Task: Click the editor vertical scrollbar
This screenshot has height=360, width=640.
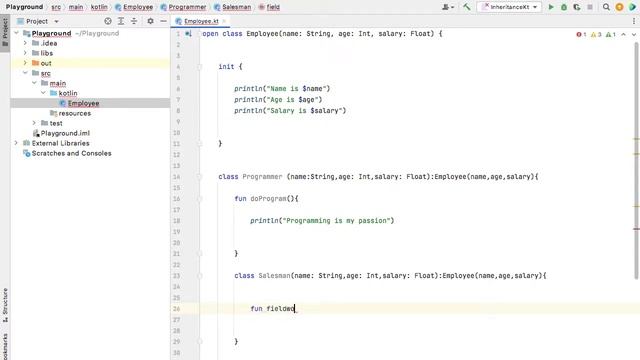Action: 636,161
